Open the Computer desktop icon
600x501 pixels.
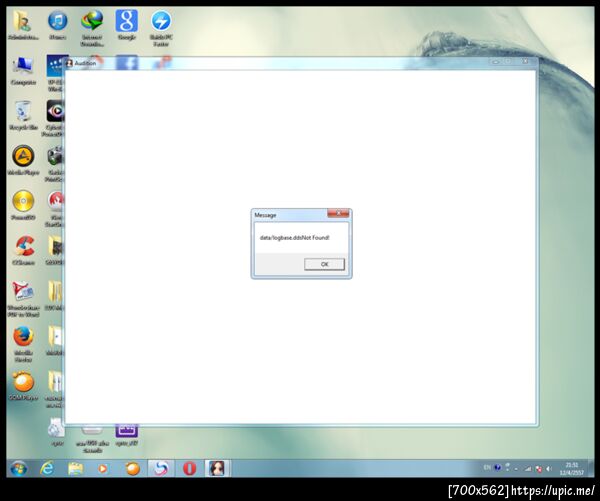23,70
